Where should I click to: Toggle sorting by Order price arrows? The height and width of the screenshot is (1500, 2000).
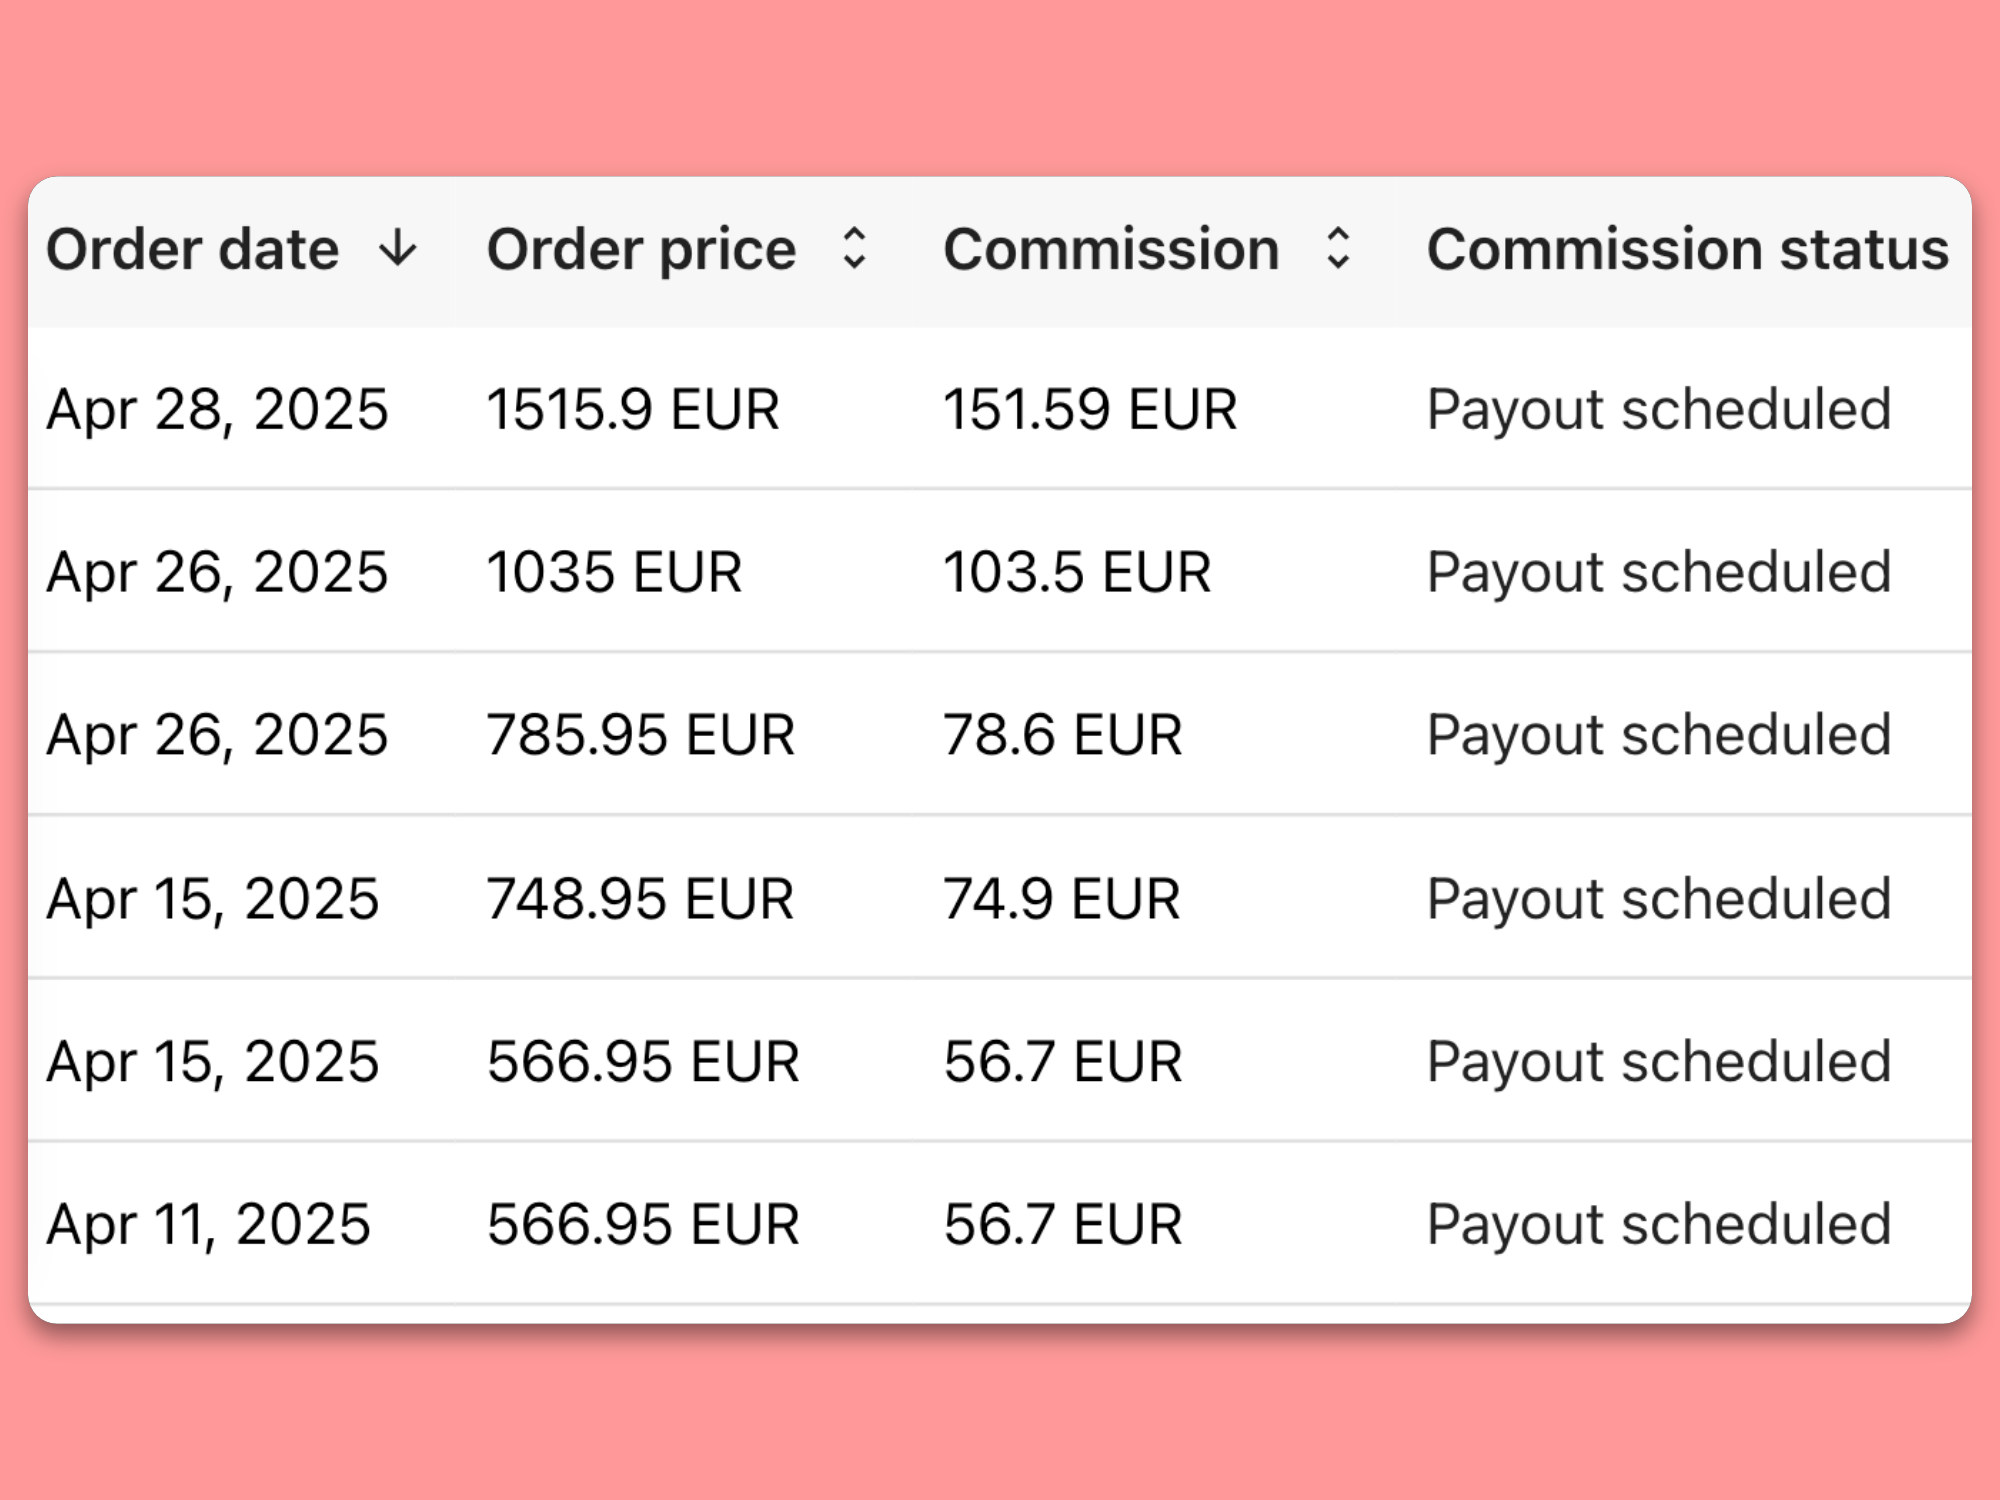[854, 248]
